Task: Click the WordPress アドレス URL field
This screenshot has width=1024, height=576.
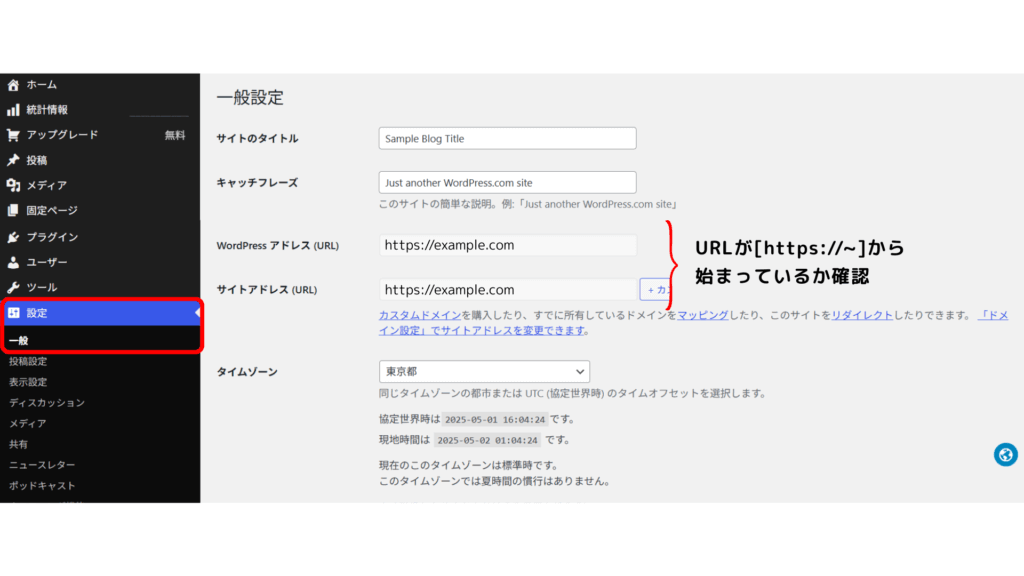Action: (x=507, y=245)
